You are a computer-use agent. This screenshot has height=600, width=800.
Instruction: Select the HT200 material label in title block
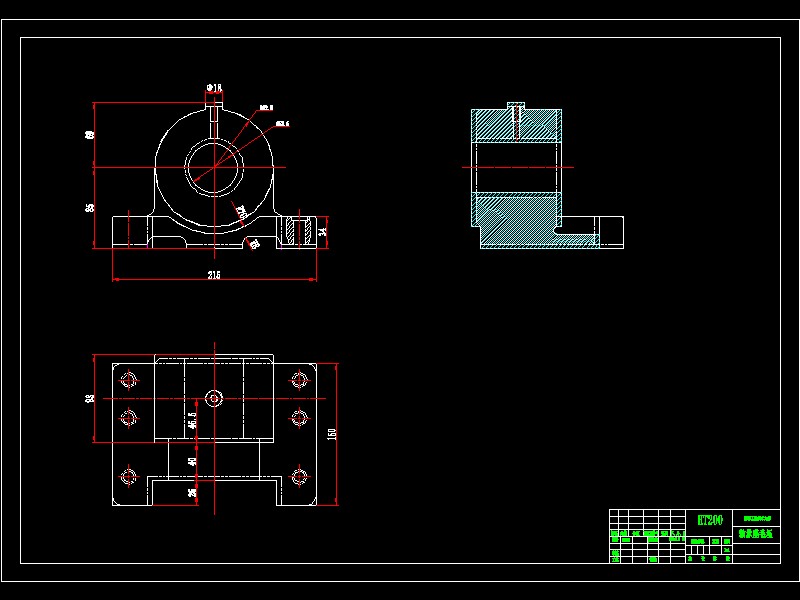click(710, 520)
